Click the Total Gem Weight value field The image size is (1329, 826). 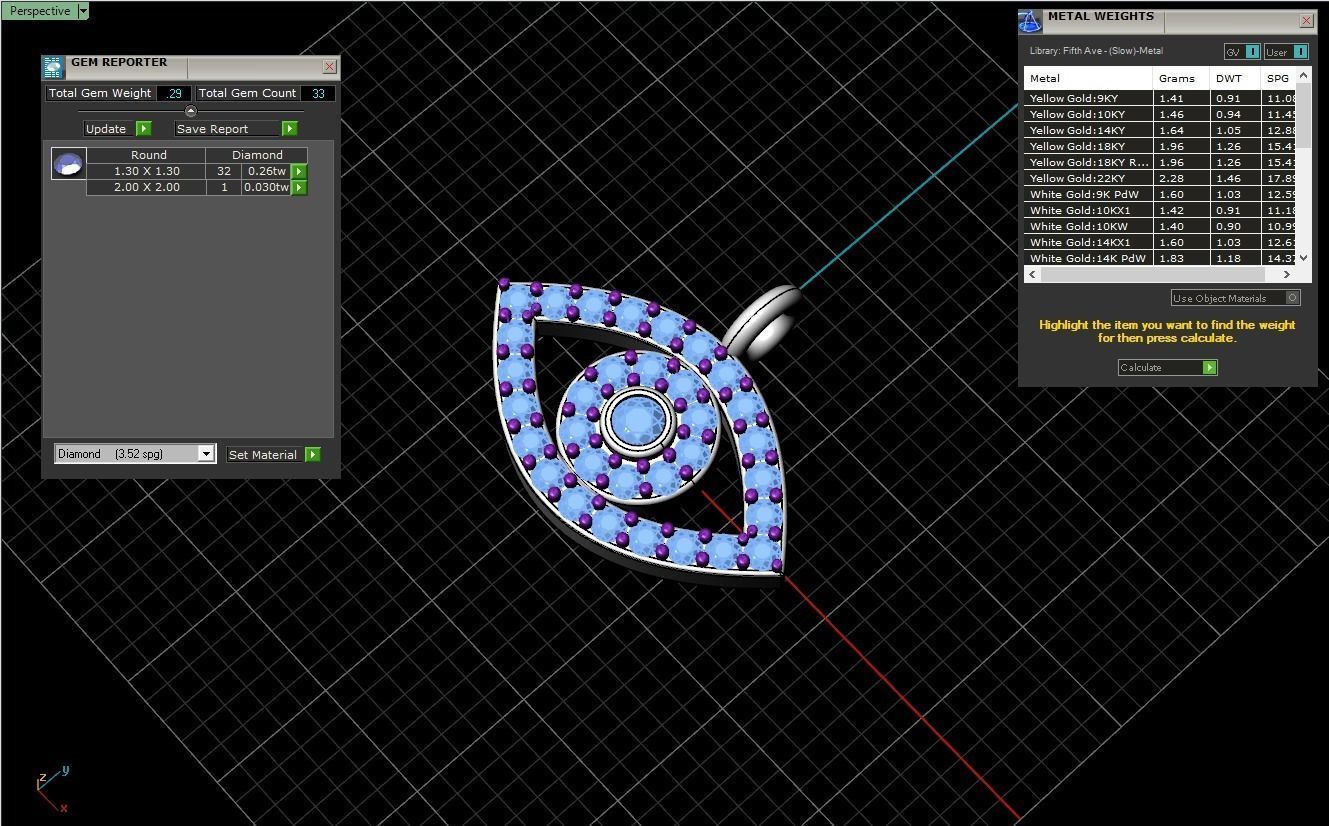click(x=174, y=93)
